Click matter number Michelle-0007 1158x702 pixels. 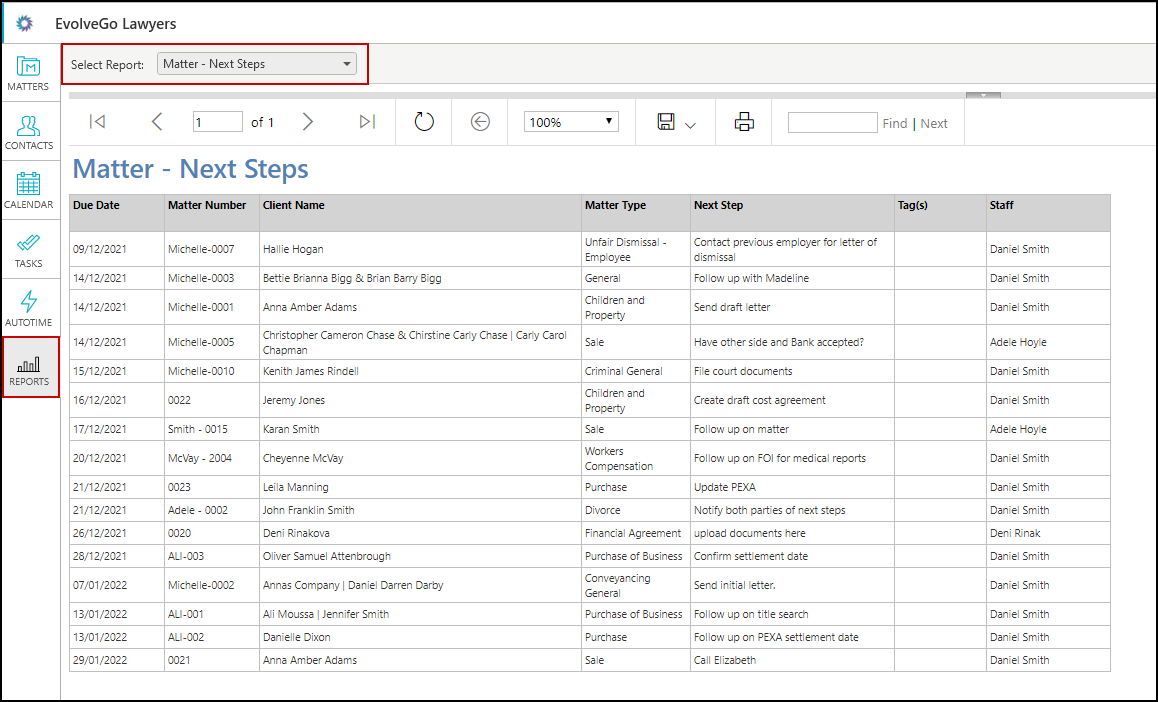[x=201, y=250]
